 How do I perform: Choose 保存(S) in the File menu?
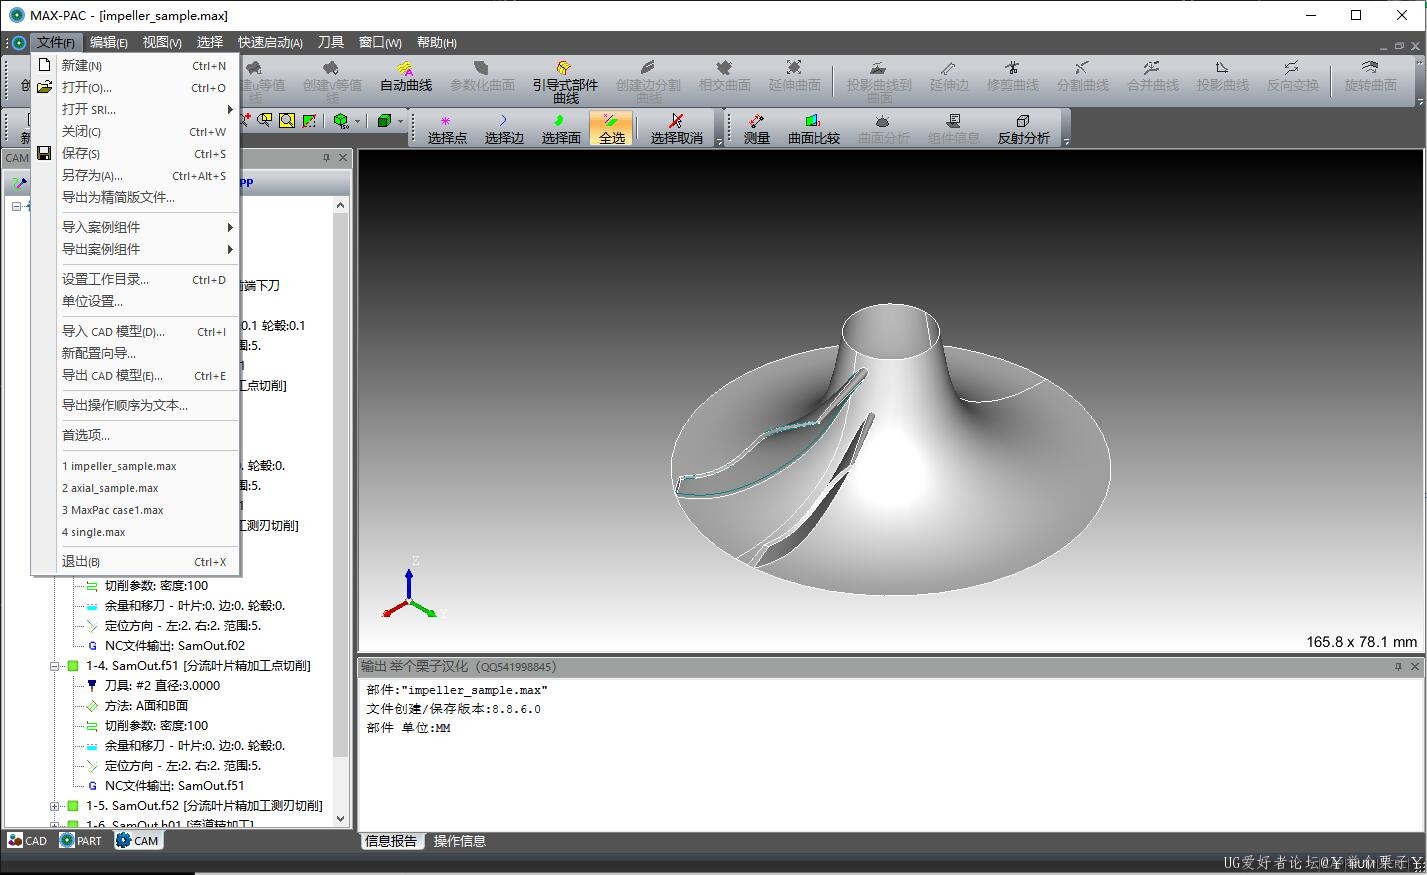pyautogui.click(x=136, y=153)
